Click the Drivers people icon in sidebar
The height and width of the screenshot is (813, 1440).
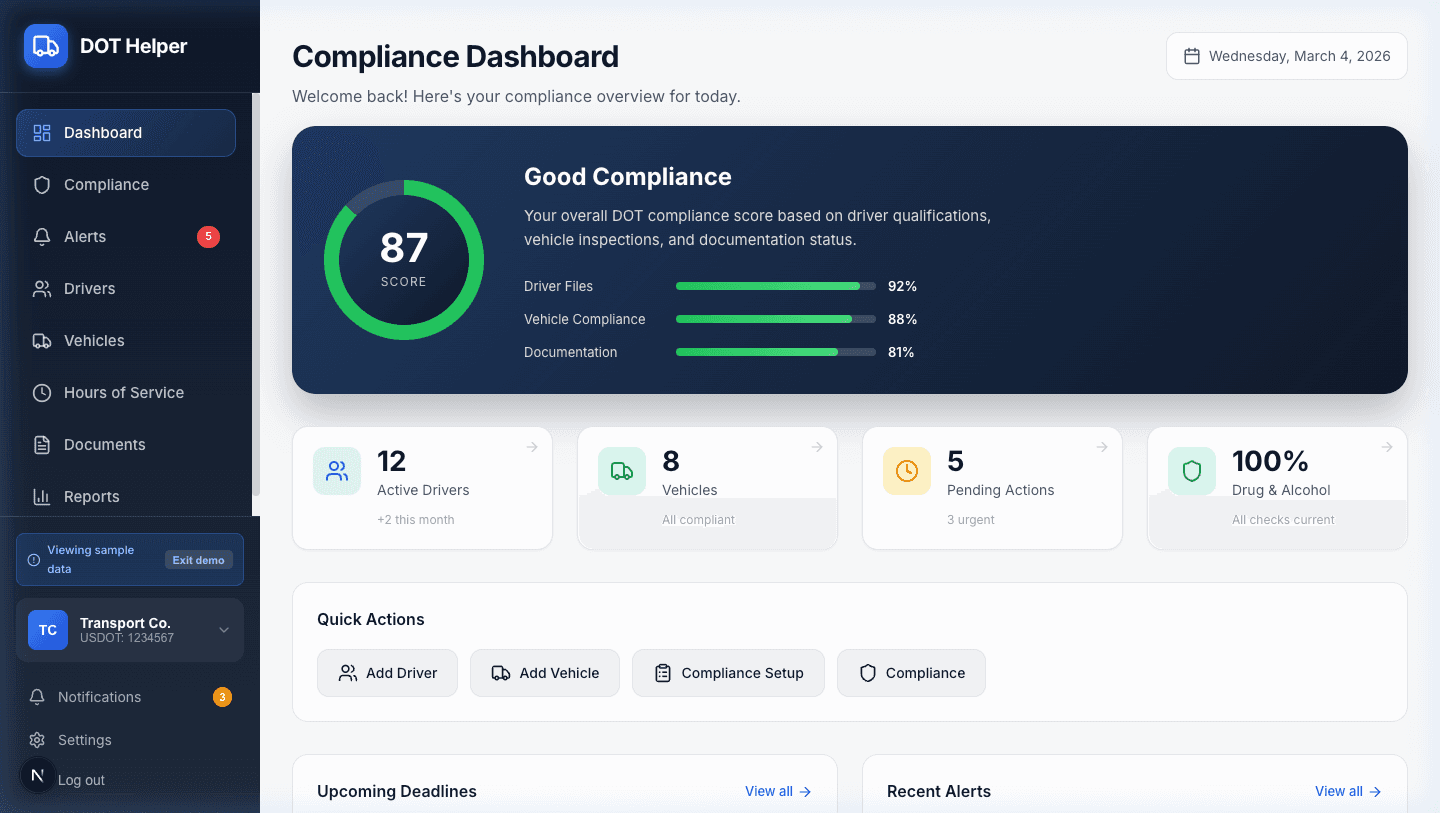tap(41, 288)
